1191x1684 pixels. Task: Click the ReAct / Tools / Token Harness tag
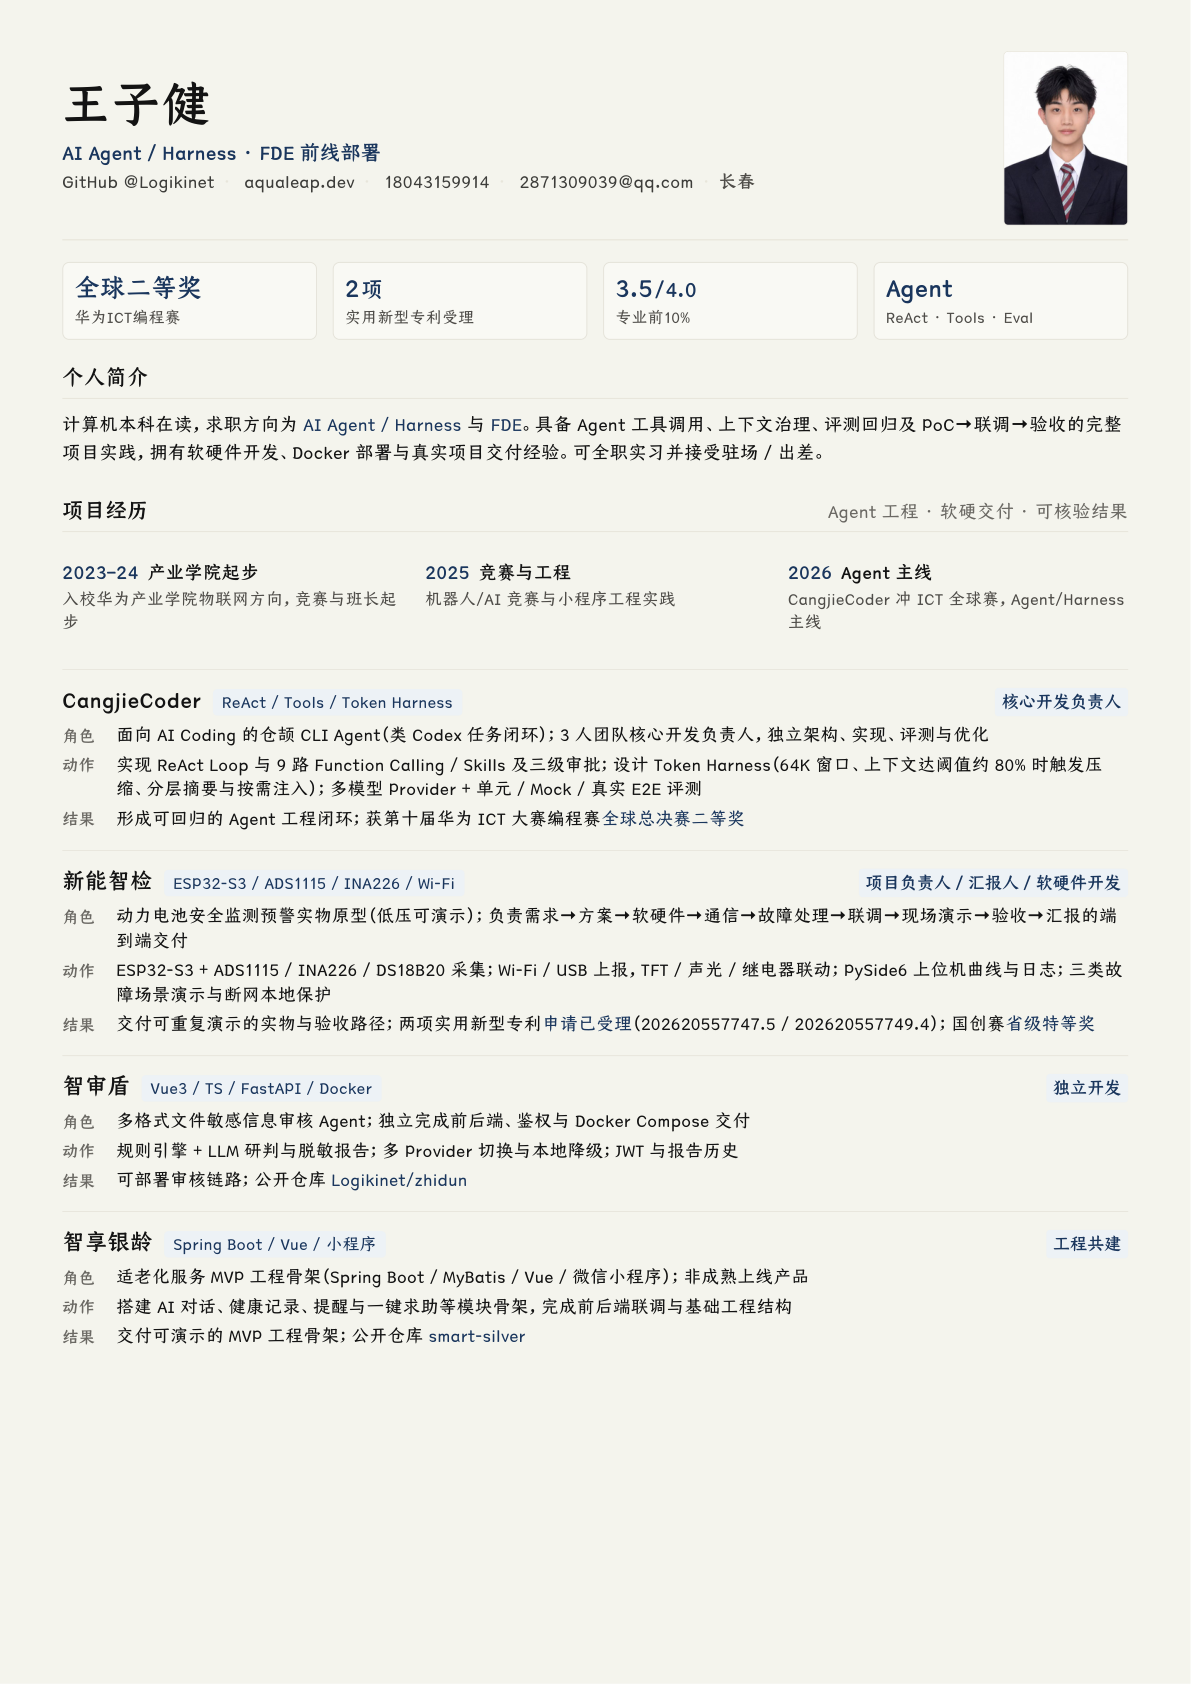[337, 703]
